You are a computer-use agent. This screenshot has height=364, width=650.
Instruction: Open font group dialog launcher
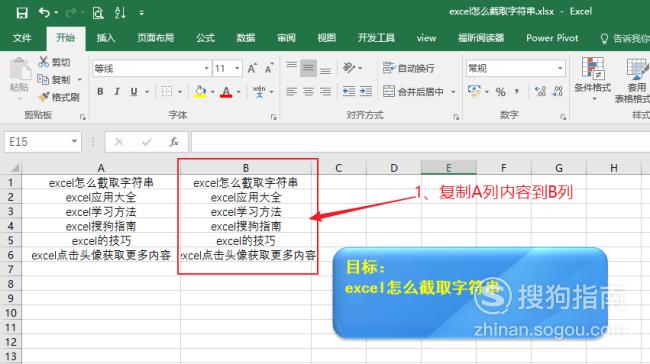coord(274,117)
